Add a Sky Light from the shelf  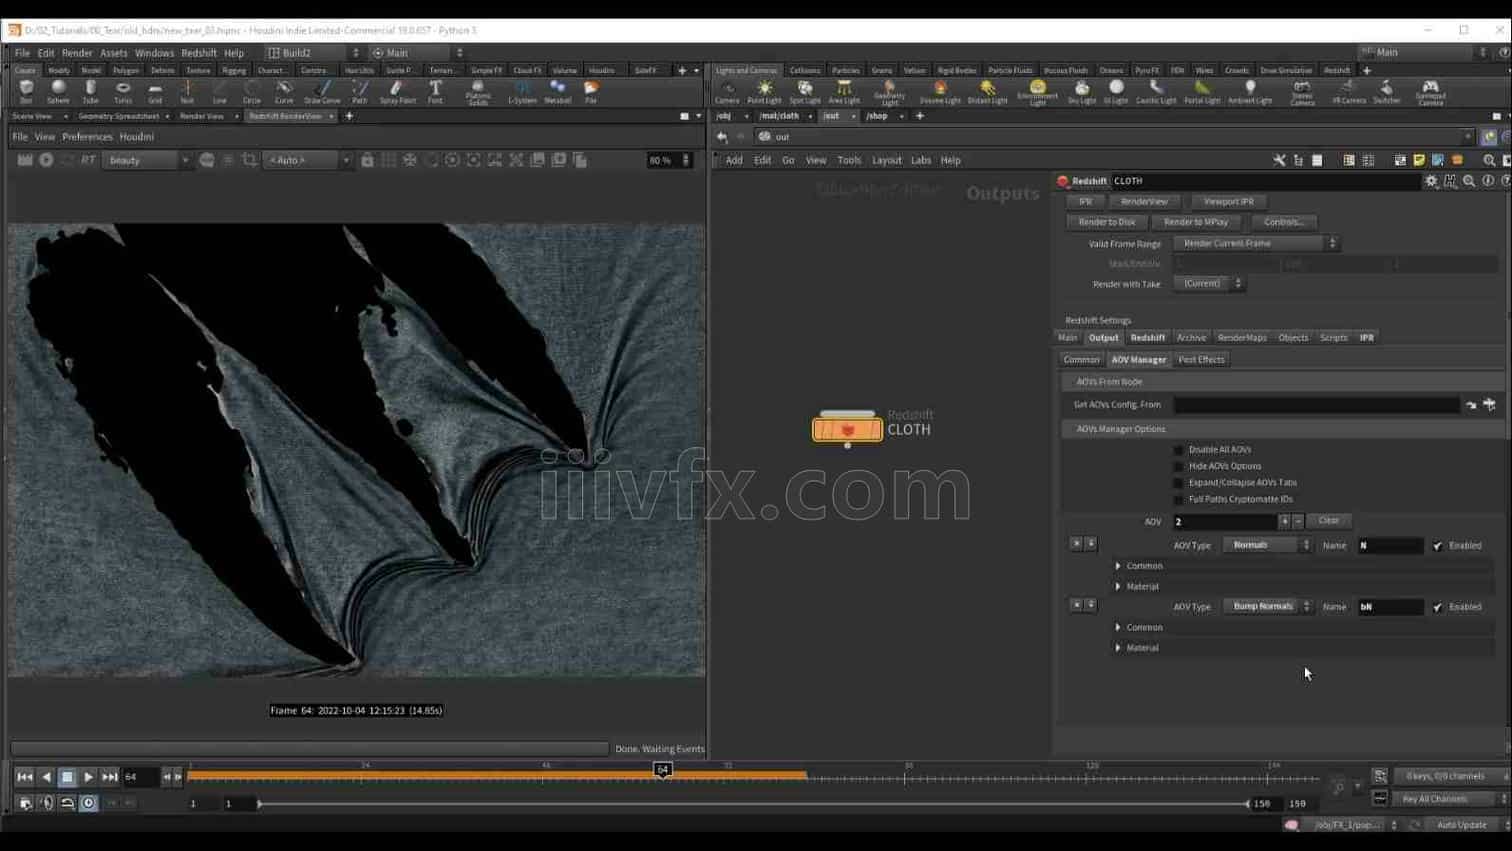point(1082,92)
